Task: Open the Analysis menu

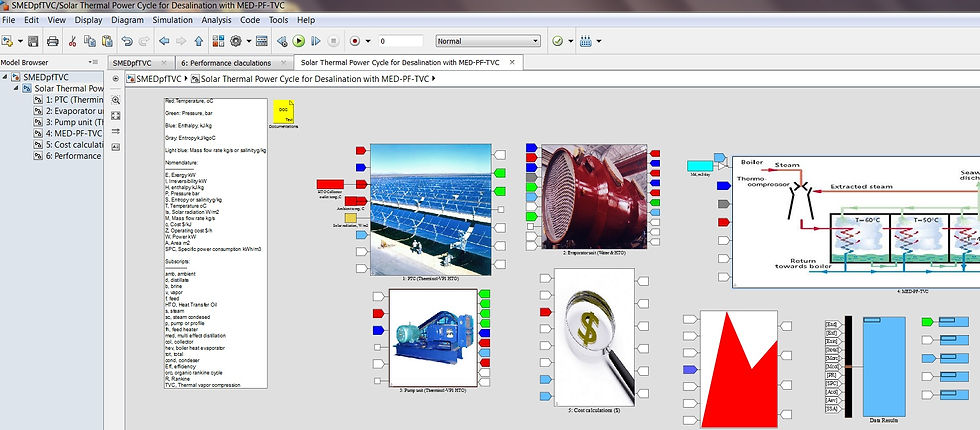Action: tap(216, 20)
